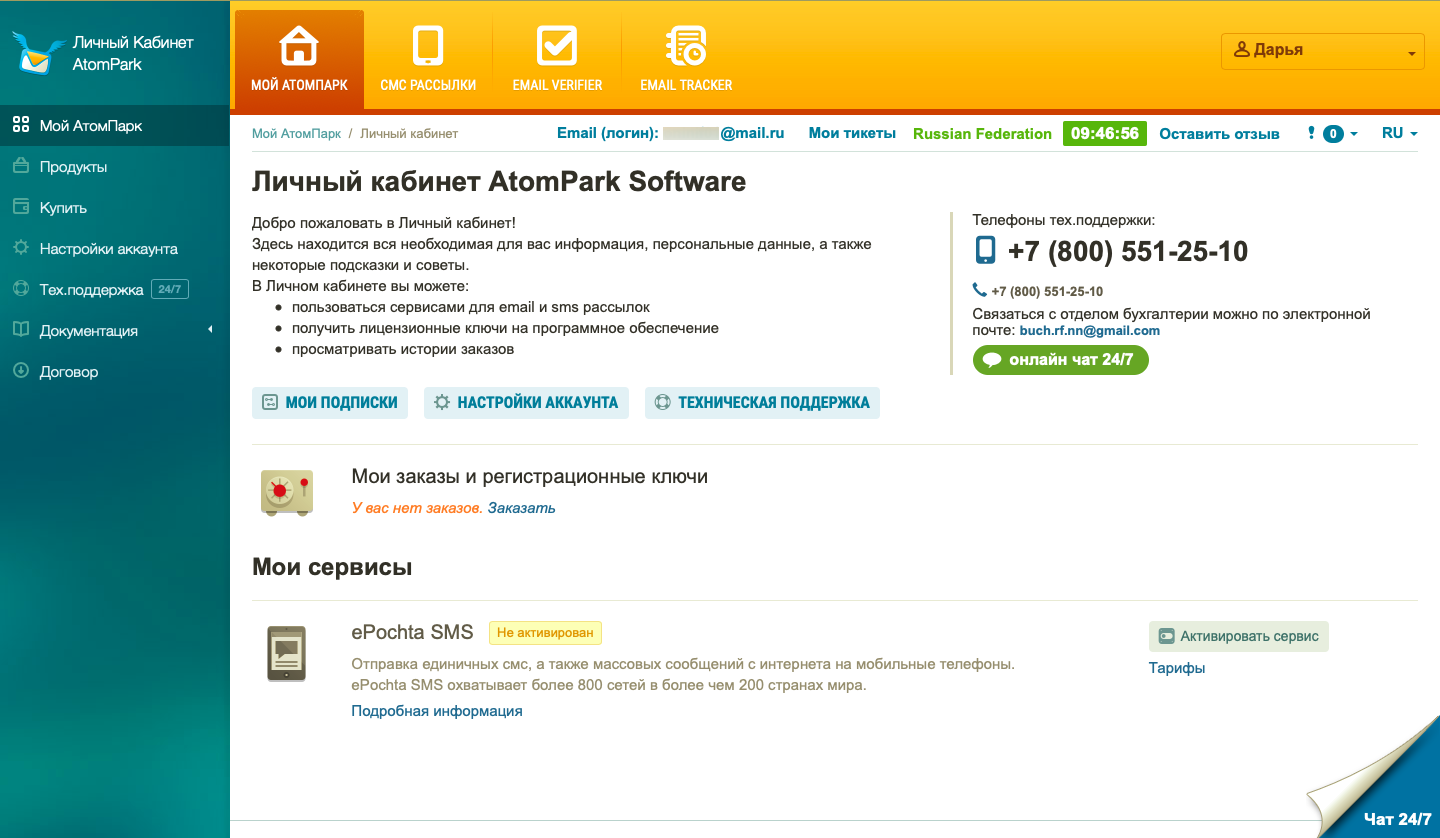Expand the notifications counter dropdown arrow
This screenshot has width=1440, height=838.
[1354, 134]
